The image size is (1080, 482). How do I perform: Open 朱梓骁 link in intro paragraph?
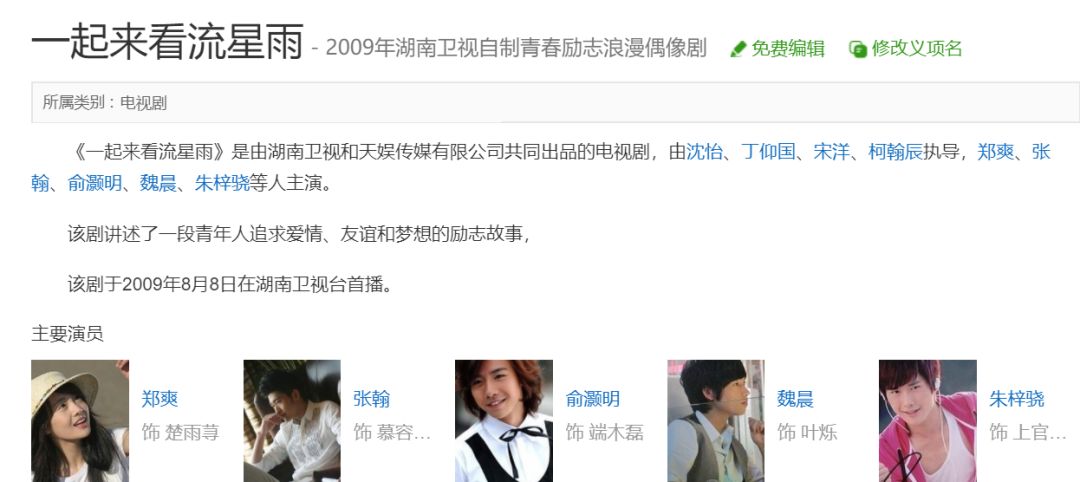tap(222, 183)
